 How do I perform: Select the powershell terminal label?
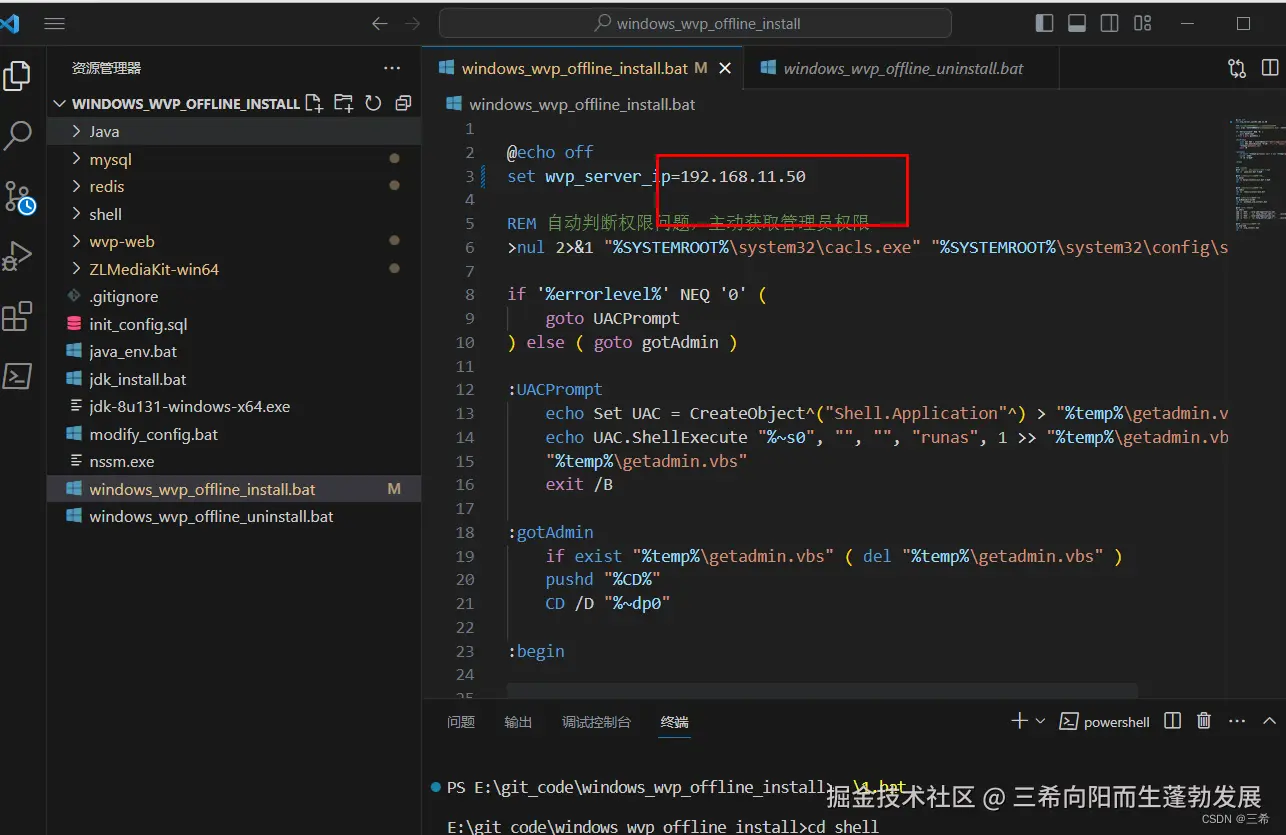tap(1105, 721)
